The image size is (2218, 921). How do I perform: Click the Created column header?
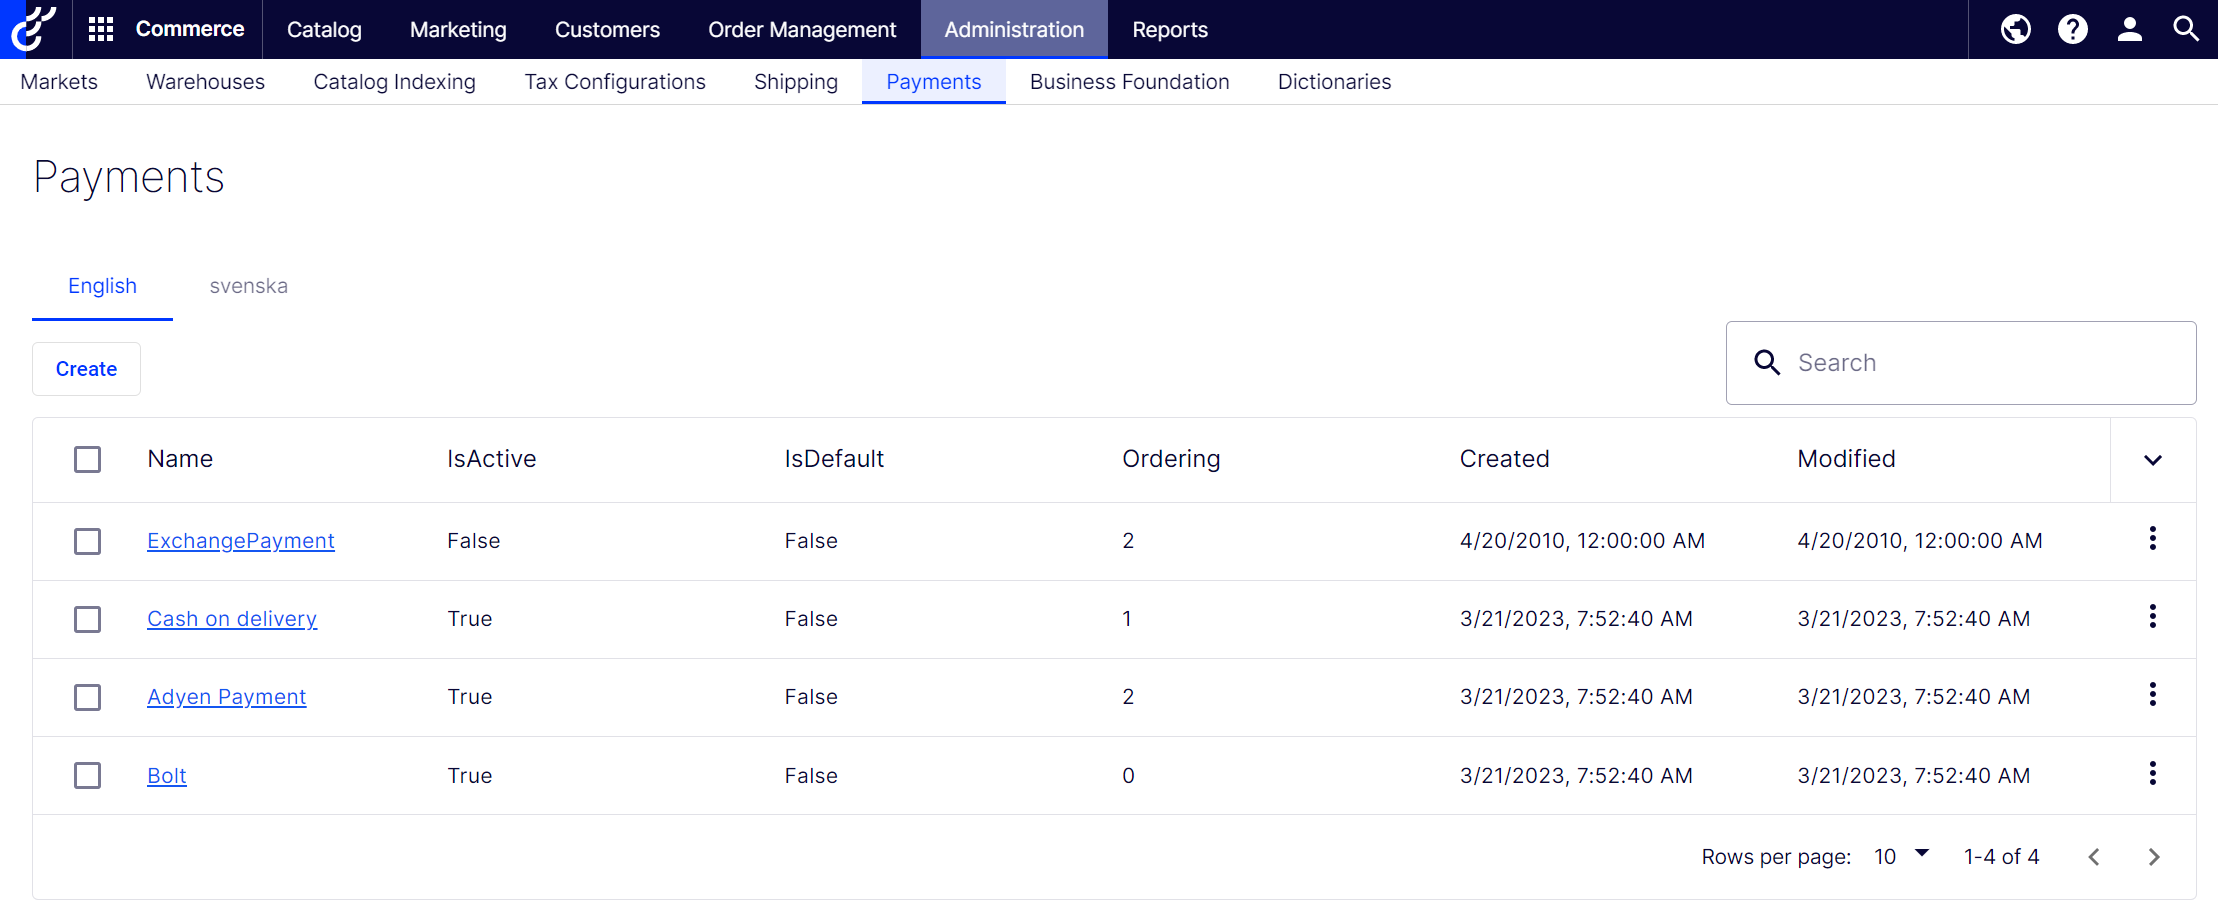coord(1504,459)
